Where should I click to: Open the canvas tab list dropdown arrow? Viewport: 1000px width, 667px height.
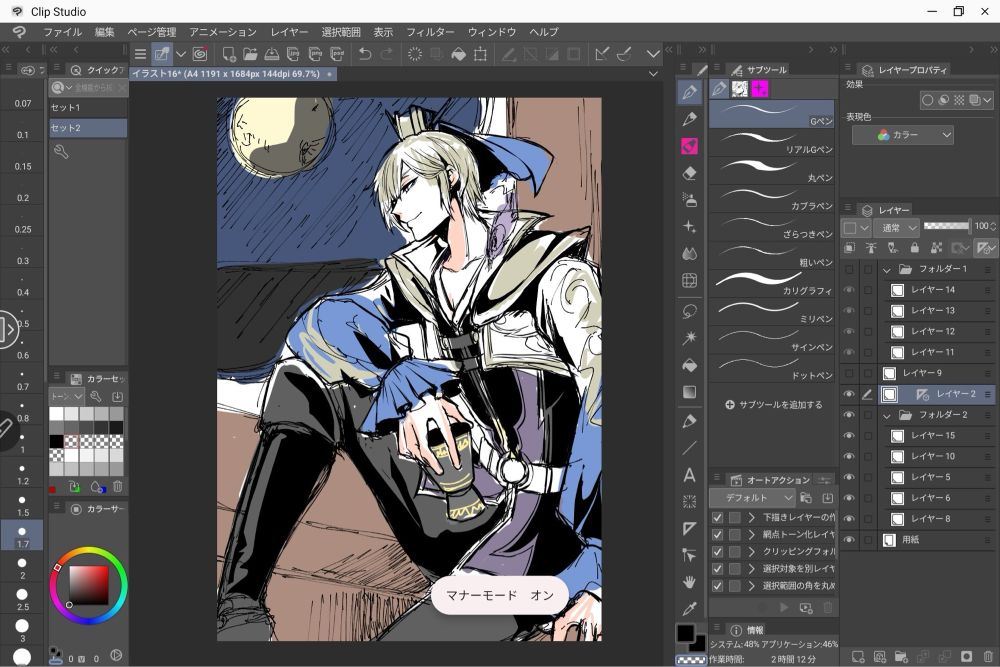pos(652,74)
